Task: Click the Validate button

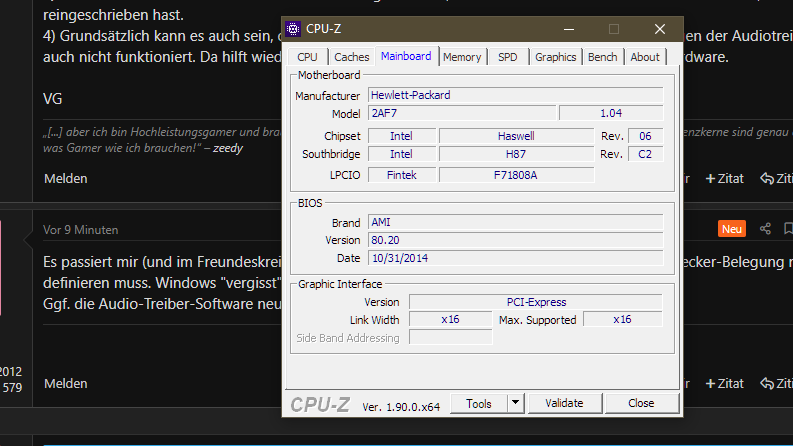Action: [564, 404]
